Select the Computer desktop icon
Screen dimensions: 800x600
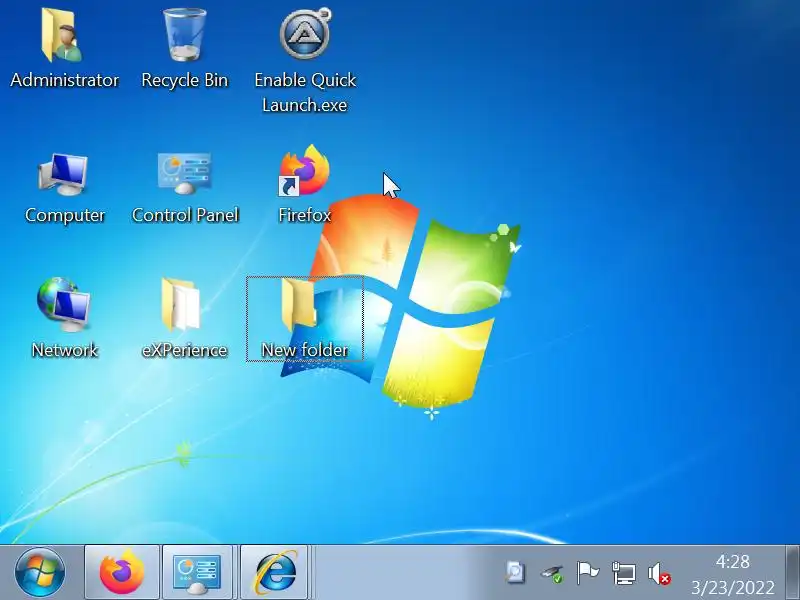click(65, 188)
